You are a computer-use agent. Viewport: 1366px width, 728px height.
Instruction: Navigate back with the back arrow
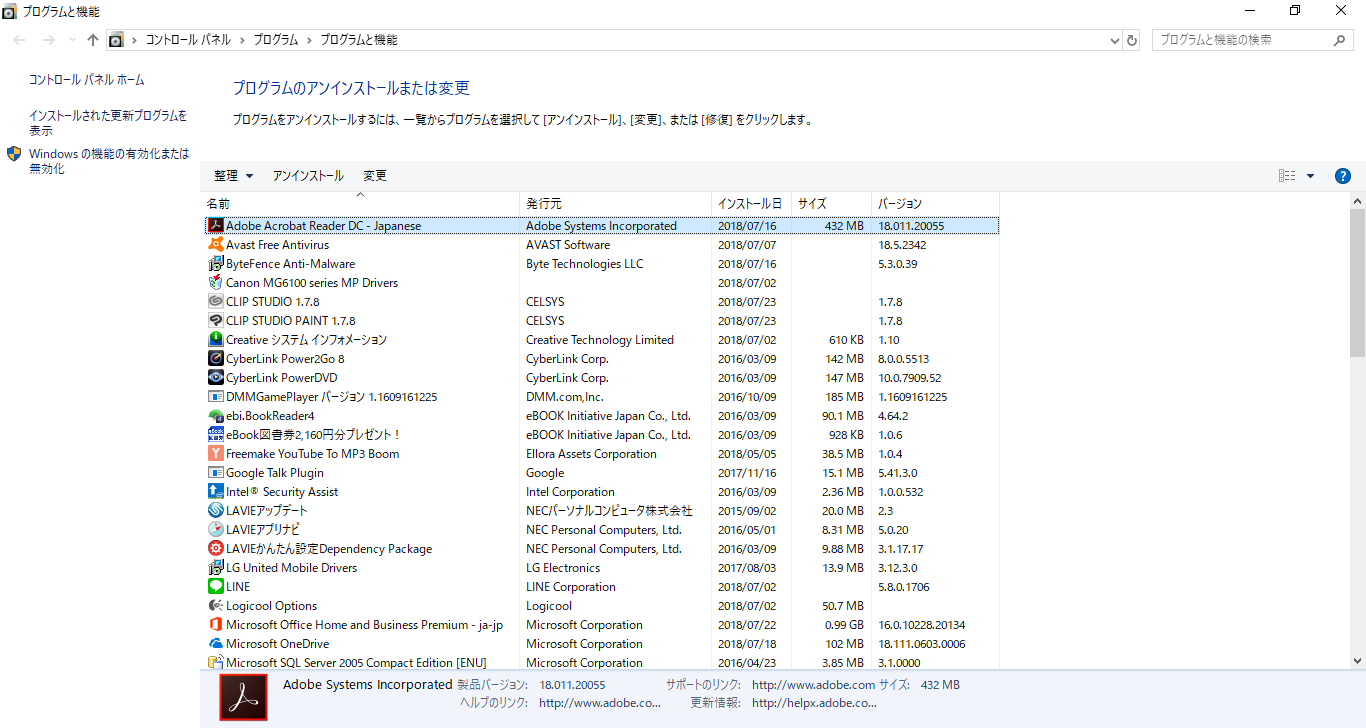21,40
